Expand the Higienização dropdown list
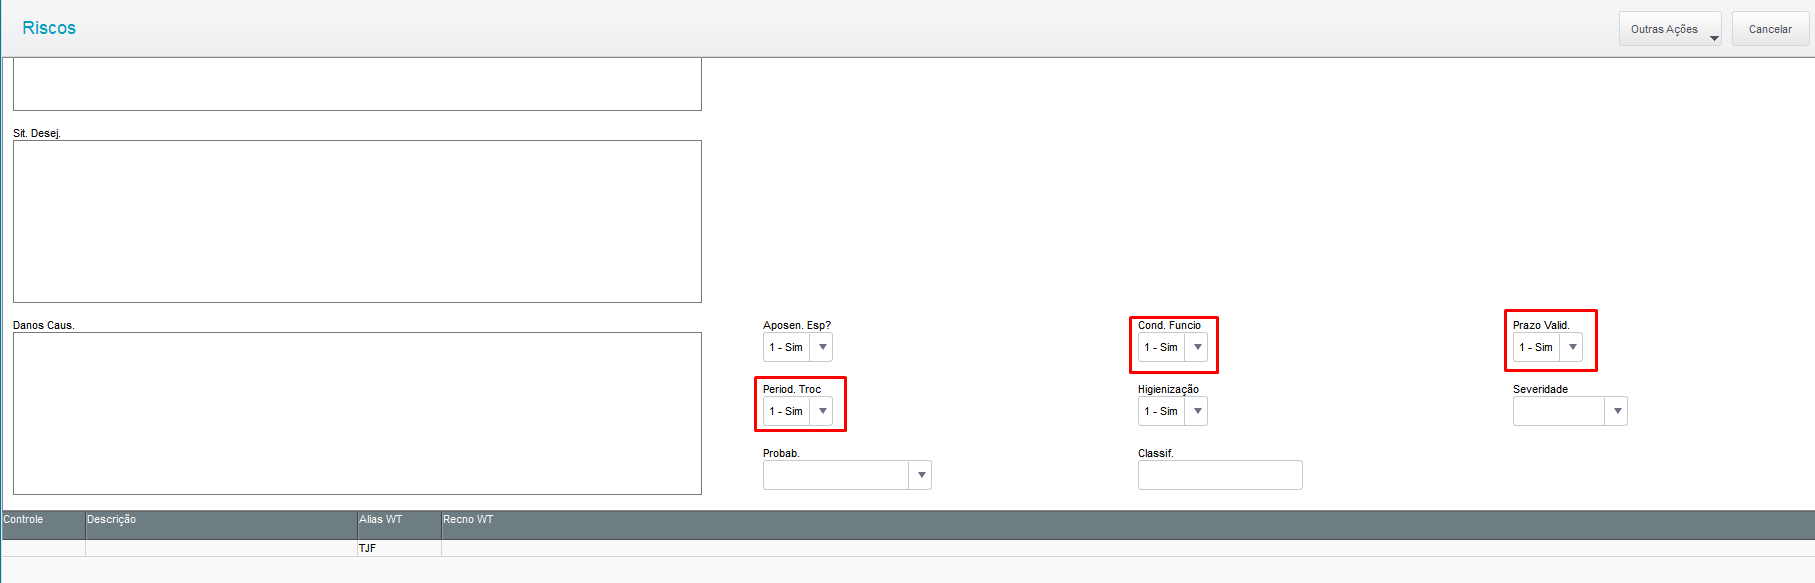The height and width of the screenshot is (583, 1815). pyautogui.click(x=1197, y=411)
